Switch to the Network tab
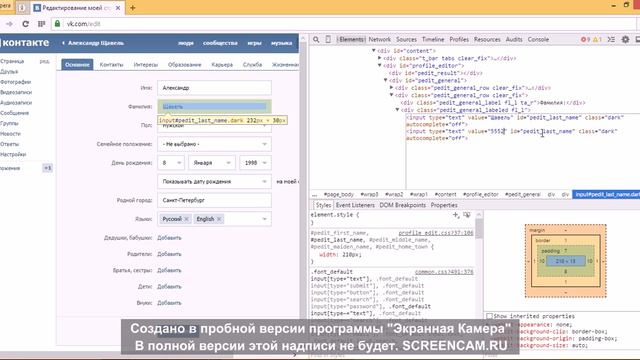 tap(380, 40)
